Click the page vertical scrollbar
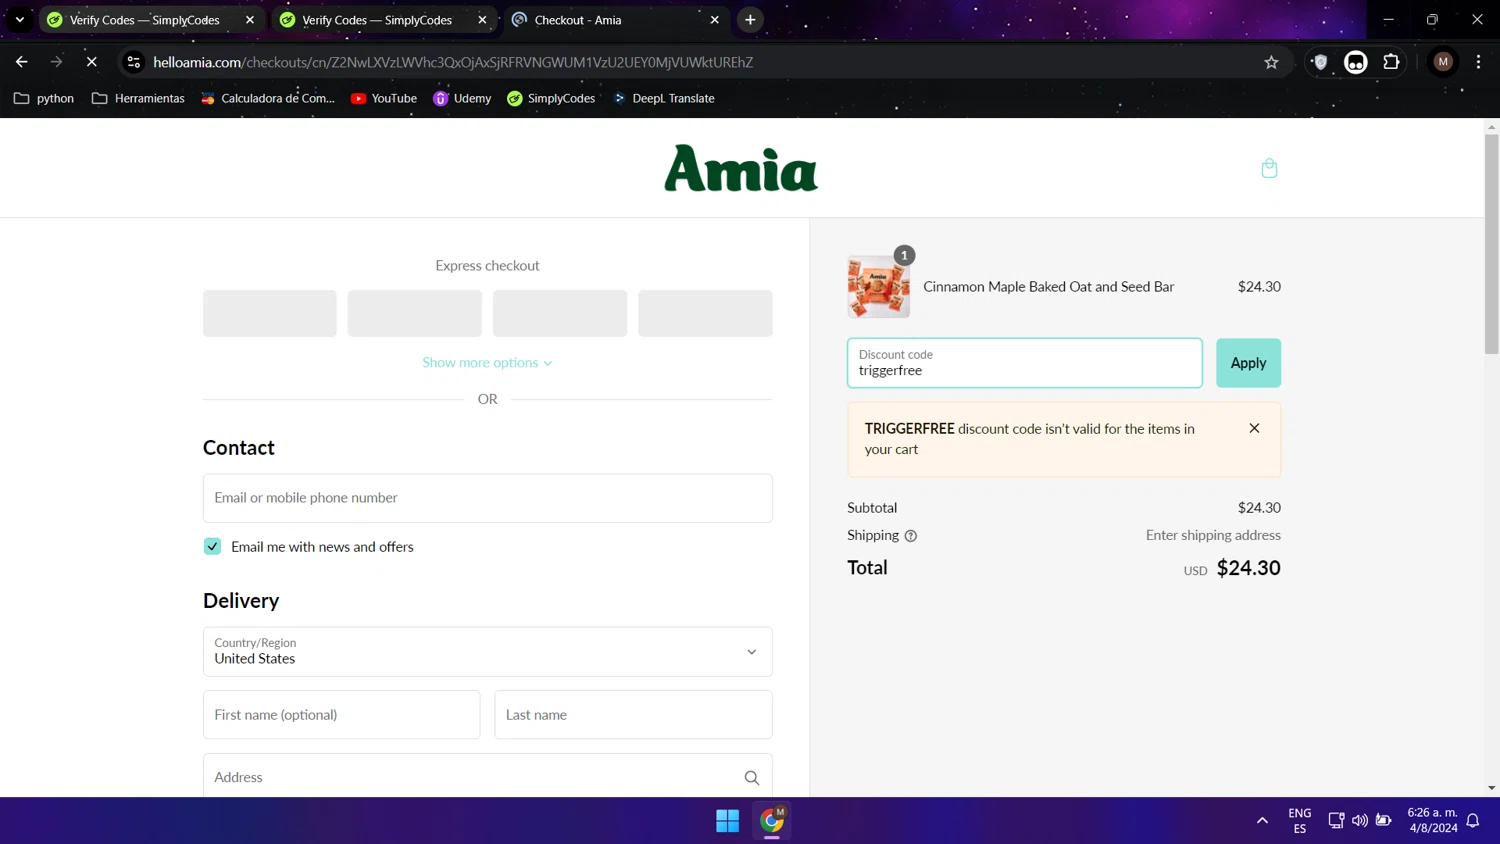This screenshot has width=1500, height=844. pyautogui.click(x=1491, y=244)
